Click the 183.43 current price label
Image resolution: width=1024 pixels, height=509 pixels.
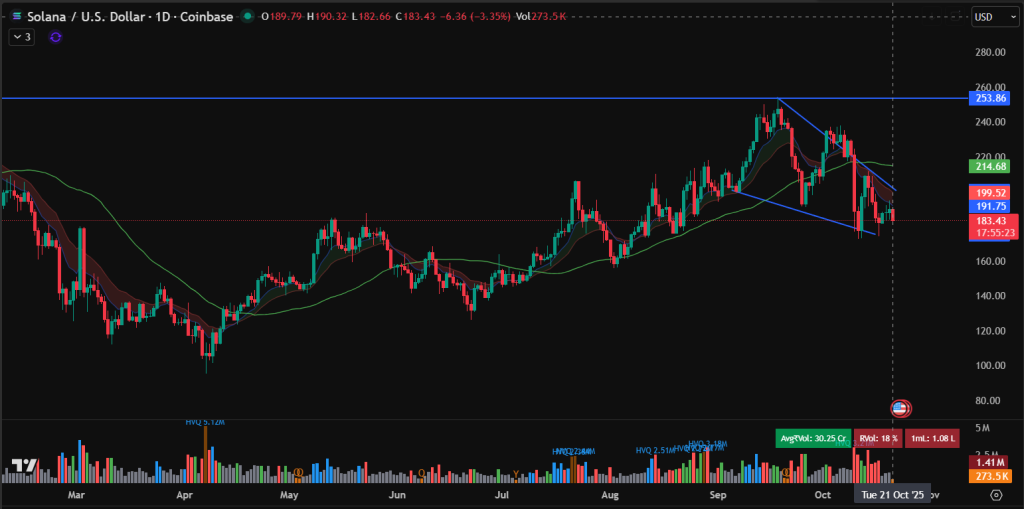pyautogui.click(x=989, y=220)
